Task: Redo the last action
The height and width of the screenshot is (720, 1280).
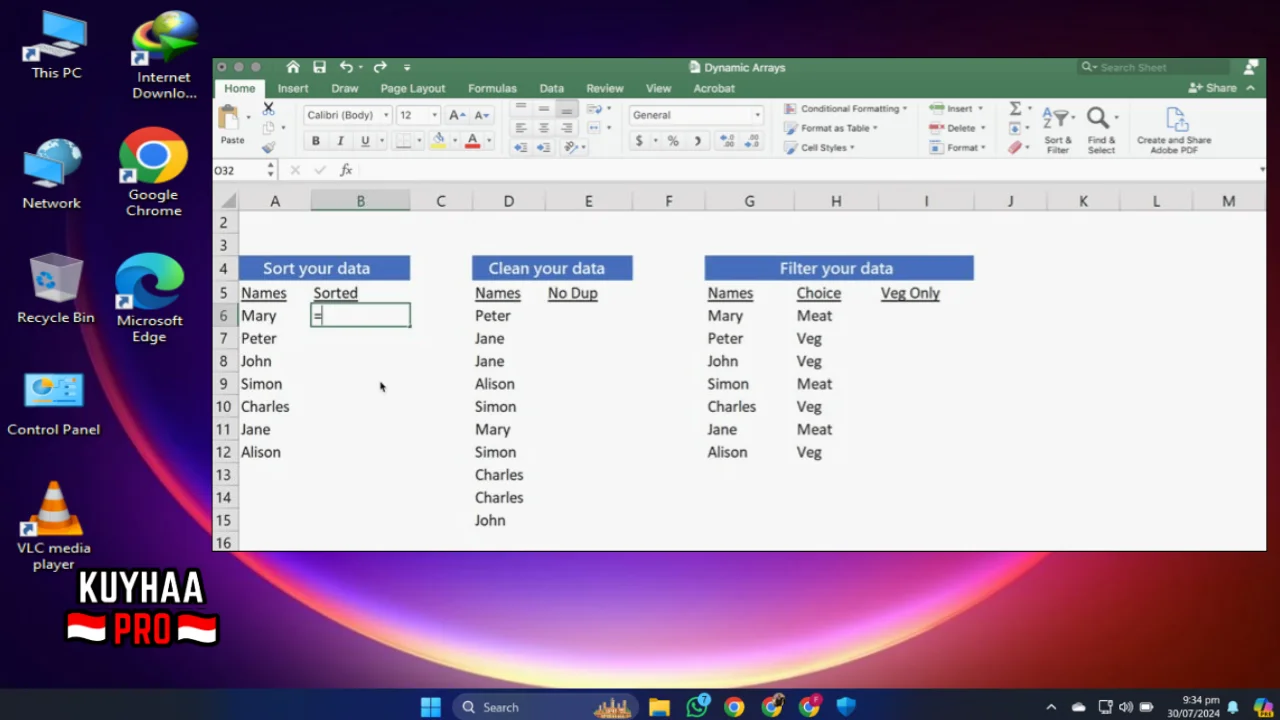Action: coord(380,67)
